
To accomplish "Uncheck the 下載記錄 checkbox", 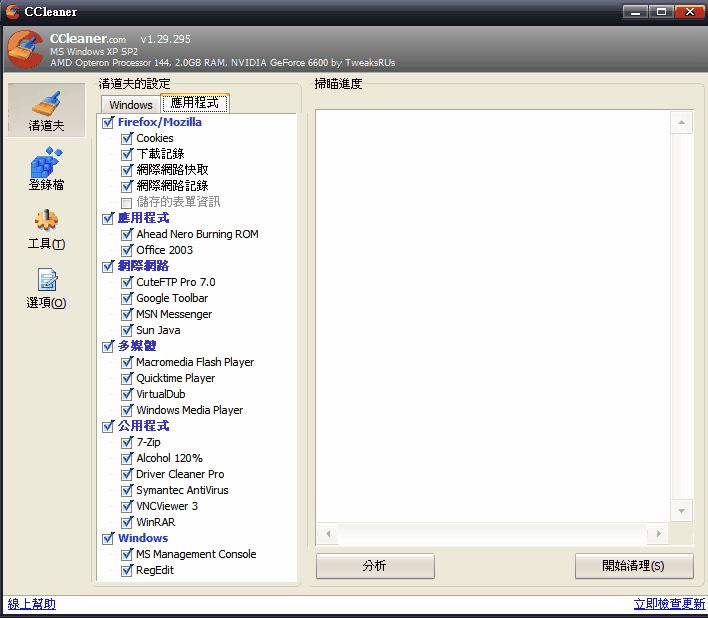I will pyautogui.click(x=127, y=154).
